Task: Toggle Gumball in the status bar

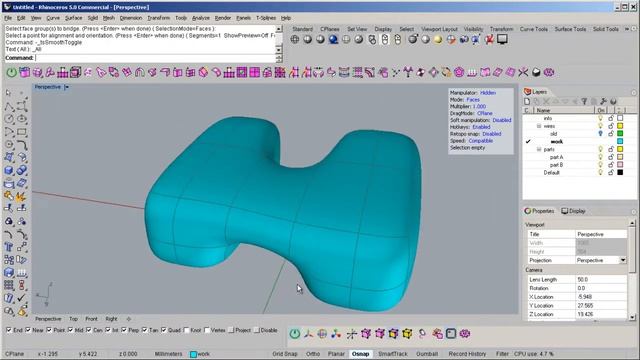Action: 427,354
